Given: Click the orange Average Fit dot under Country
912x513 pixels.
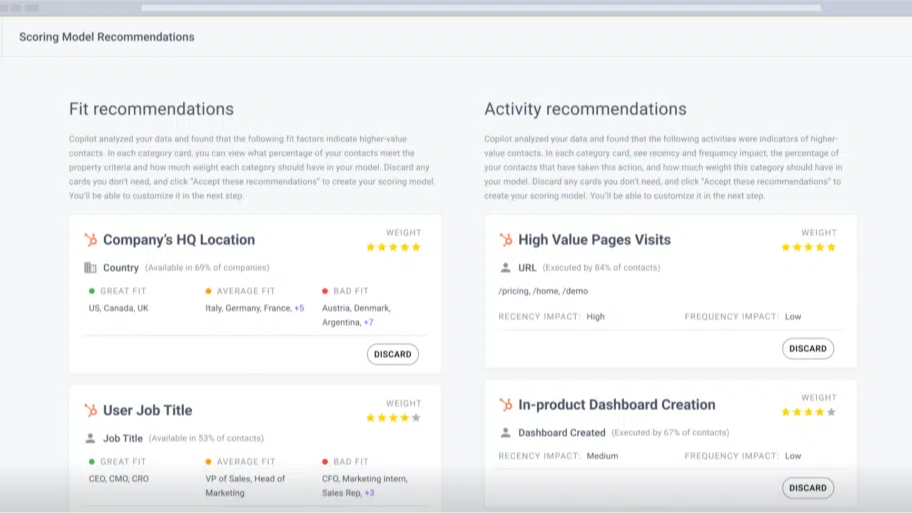Looking at the screenshot, I should point(208,291).
